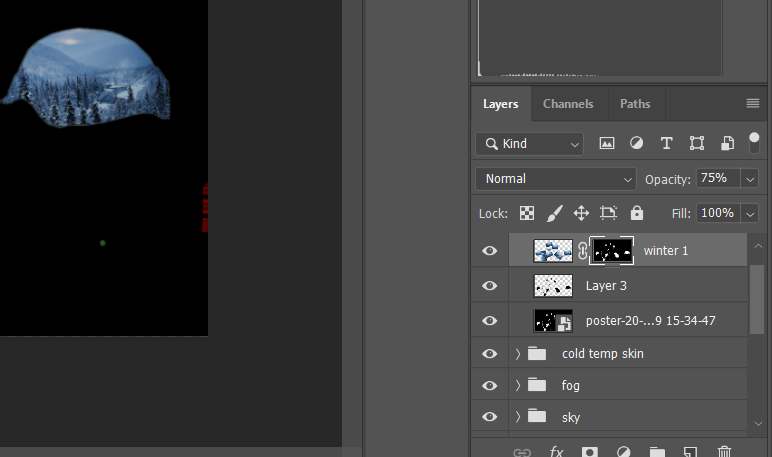Select winter 1 layer image thumbnail
This screenshot has height=457, width=772.
point(553,251)
